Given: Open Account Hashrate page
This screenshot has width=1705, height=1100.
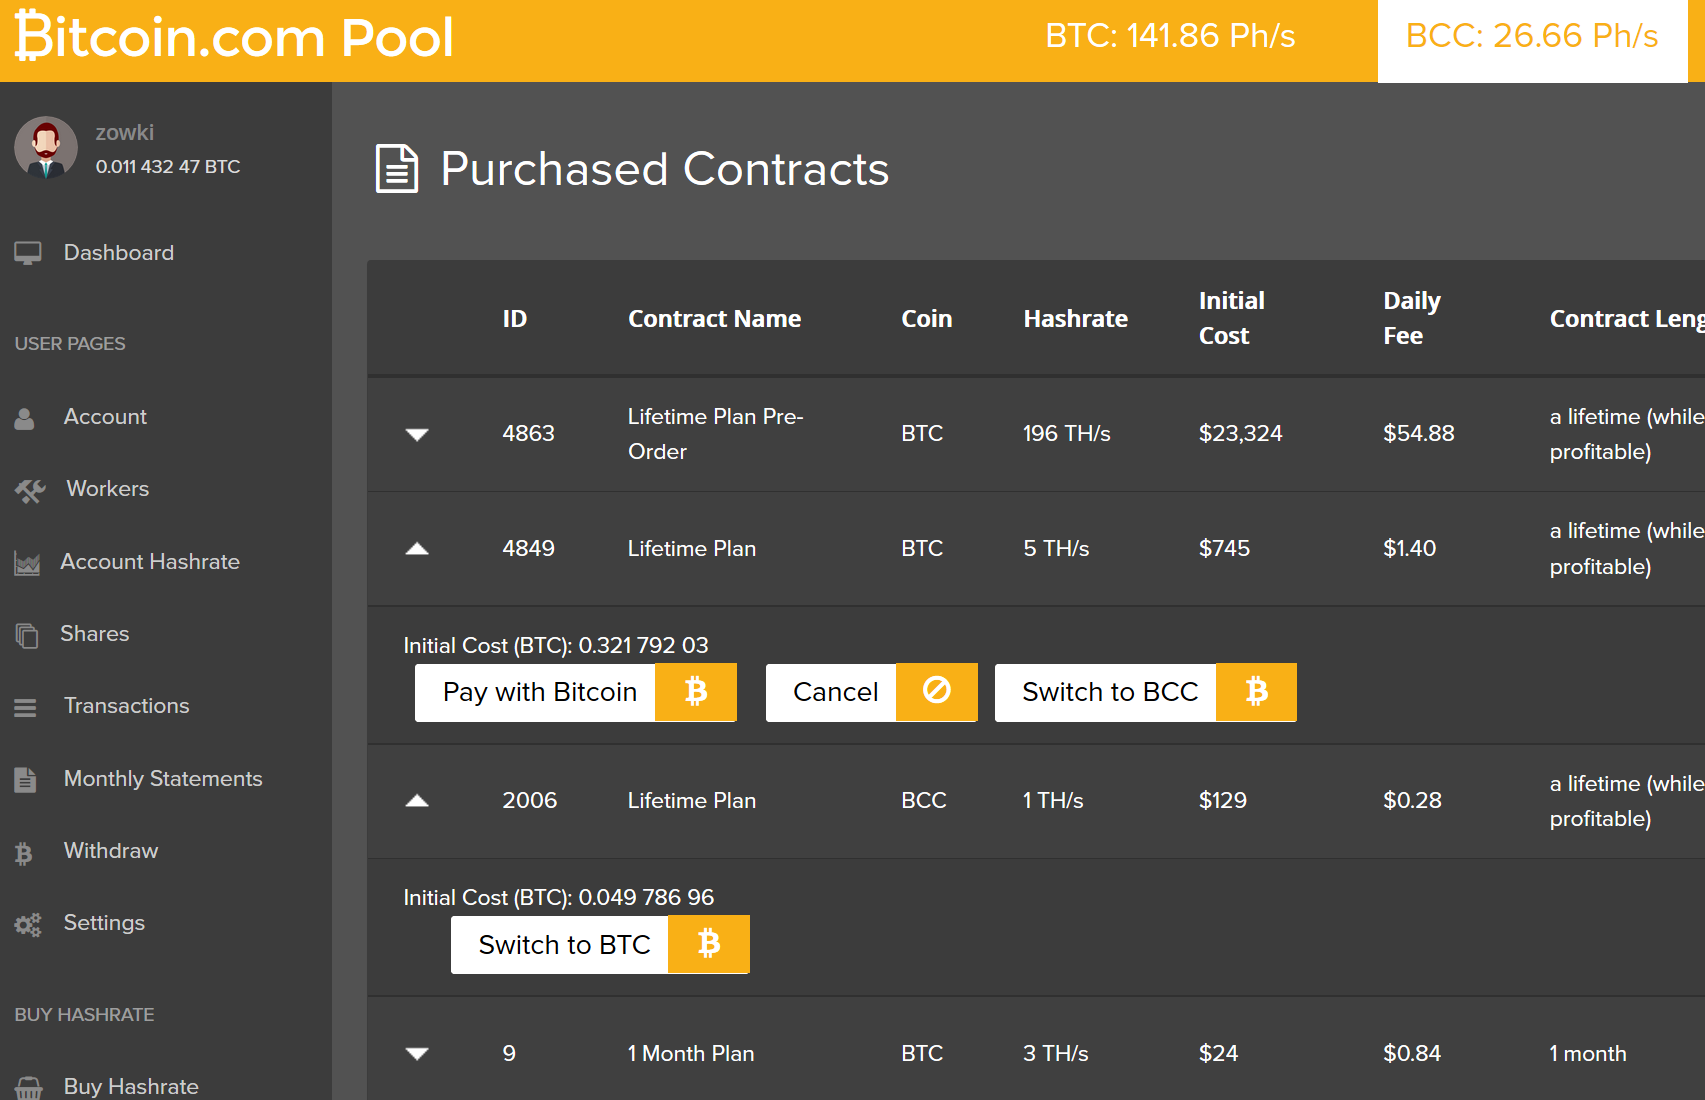Looking at the screenshot, I should 150,562.
